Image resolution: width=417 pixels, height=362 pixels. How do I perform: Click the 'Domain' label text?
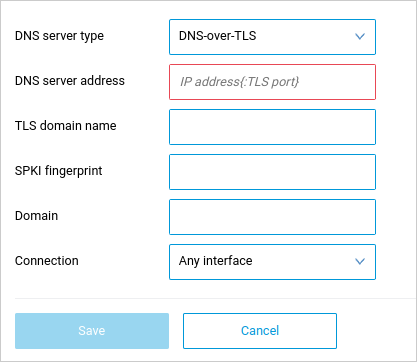point(36,216)
